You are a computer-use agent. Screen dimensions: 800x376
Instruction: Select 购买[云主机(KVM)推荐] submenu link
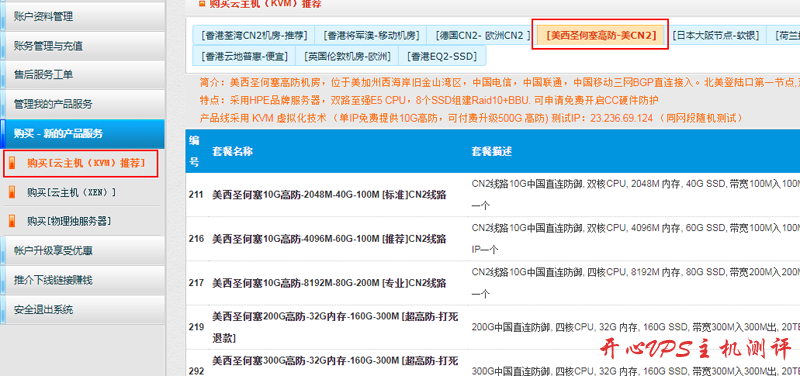[x=86, y=163]
